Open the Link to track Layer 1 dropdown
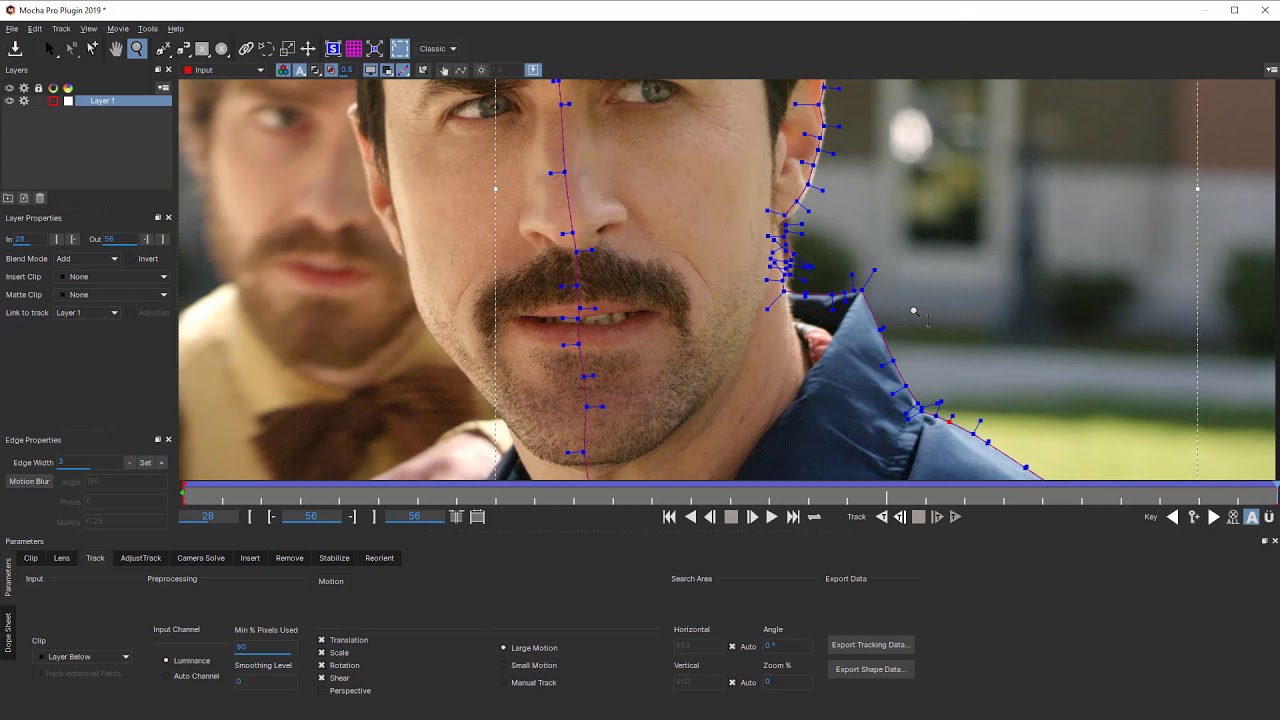1280x720 pixels. 87,313
